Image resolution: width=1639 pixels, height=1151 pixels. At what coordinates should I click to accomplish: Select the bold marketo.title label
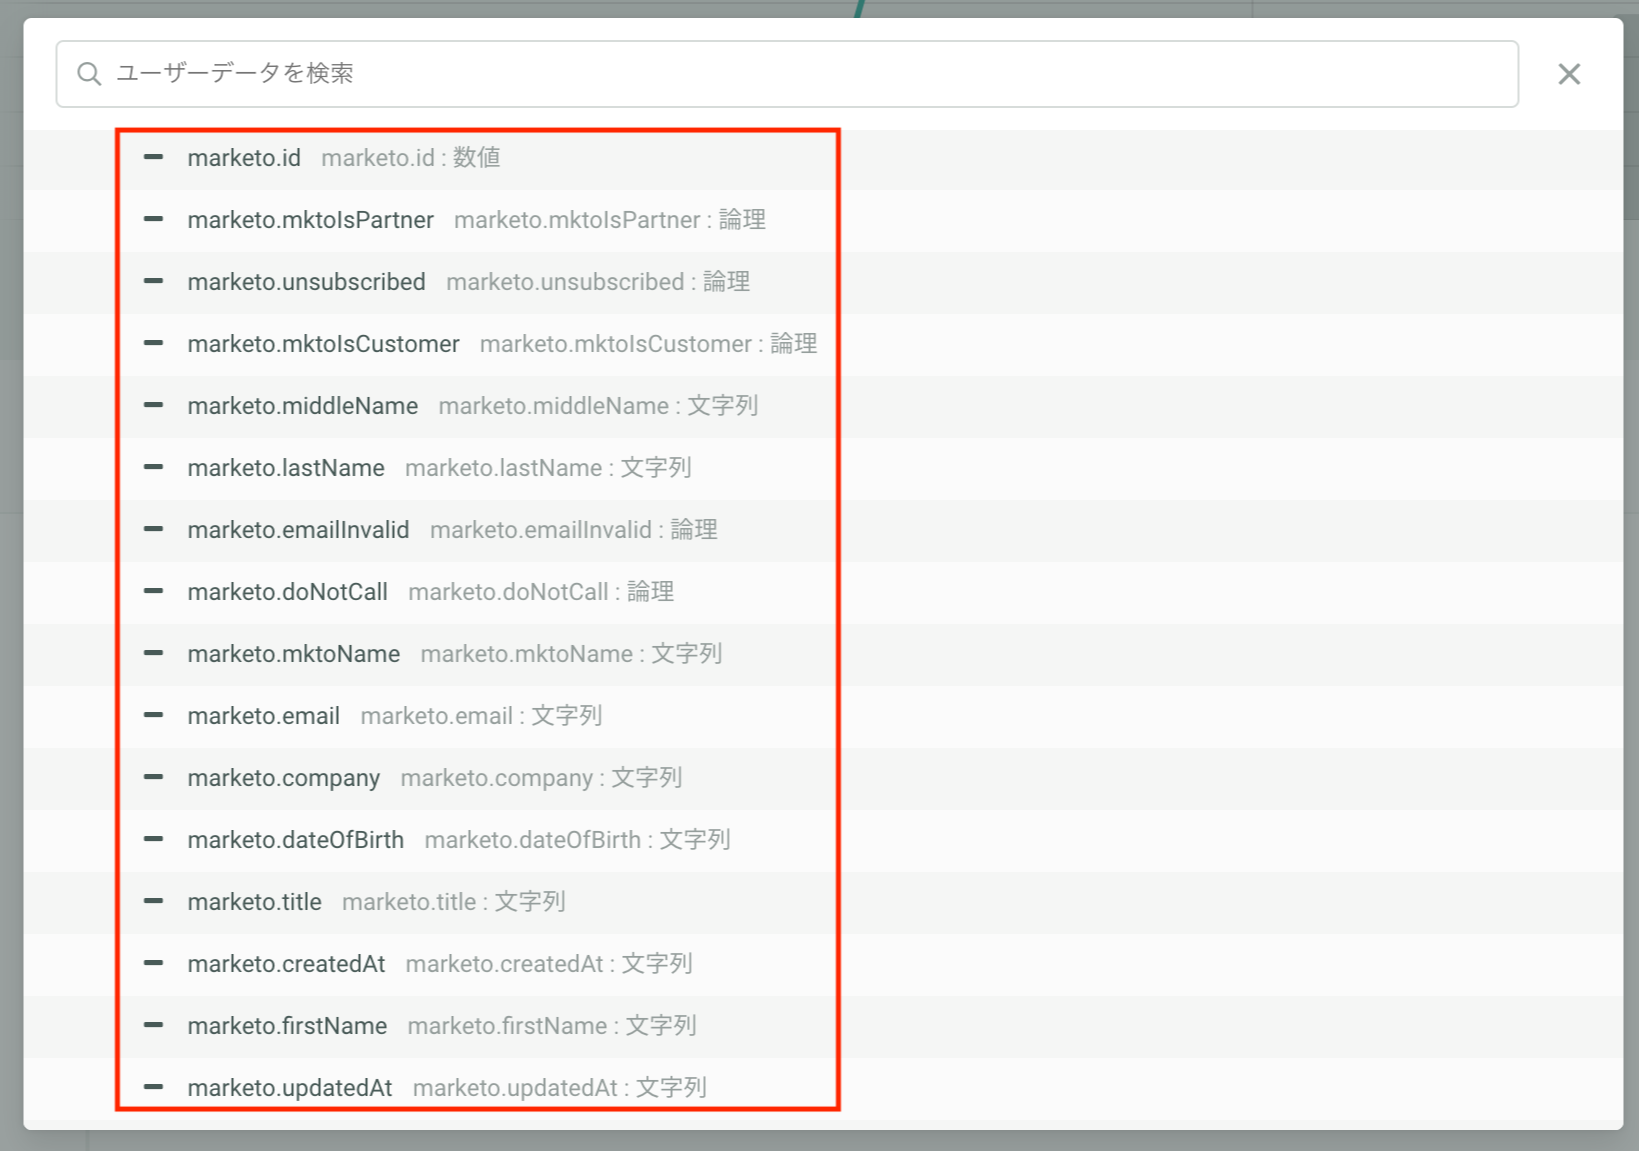click(x=255, y=902)
